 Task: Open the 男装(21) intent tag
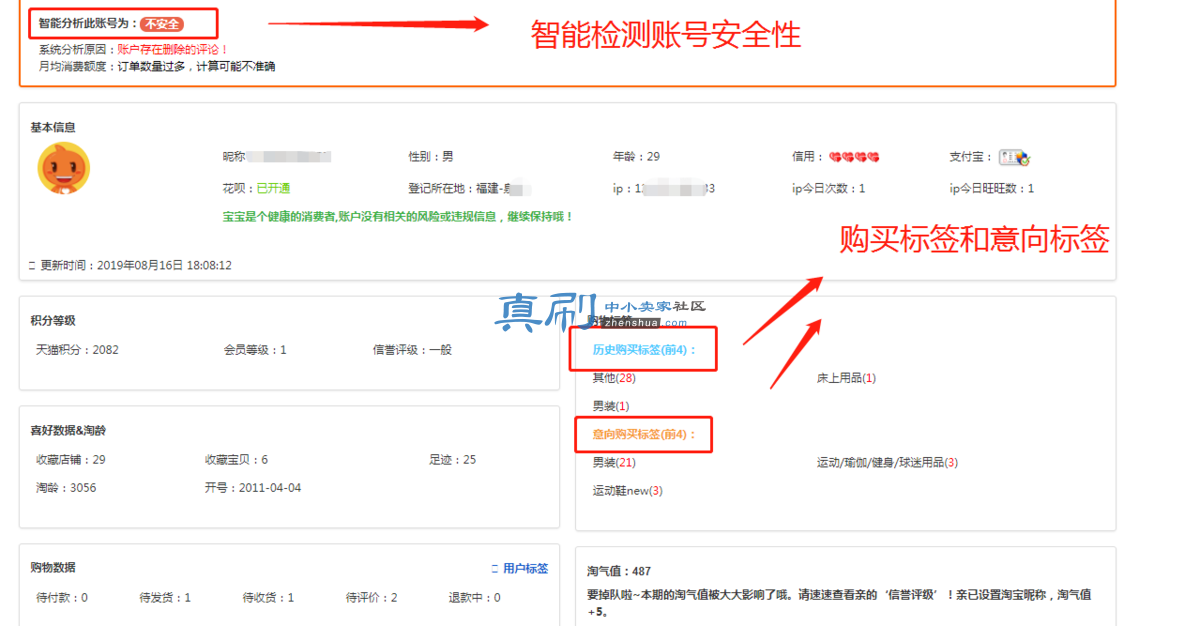pyautogui.click(x=614, y=462)
